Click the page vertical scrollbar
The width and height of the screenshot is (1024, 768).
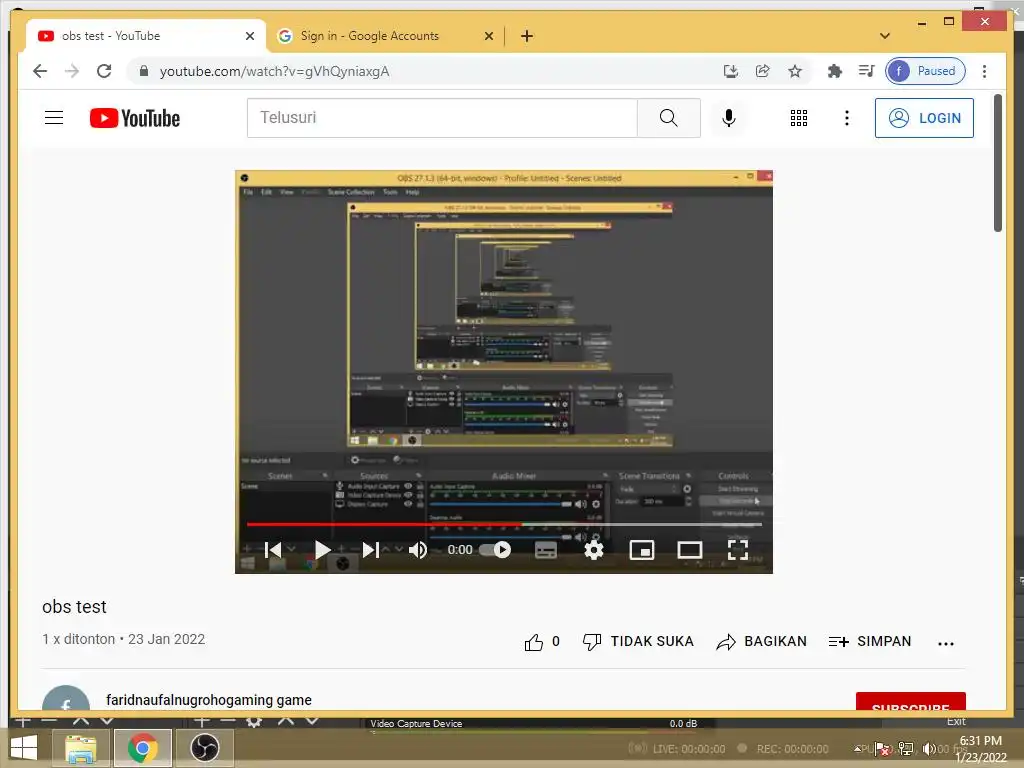tap(997, 163)
